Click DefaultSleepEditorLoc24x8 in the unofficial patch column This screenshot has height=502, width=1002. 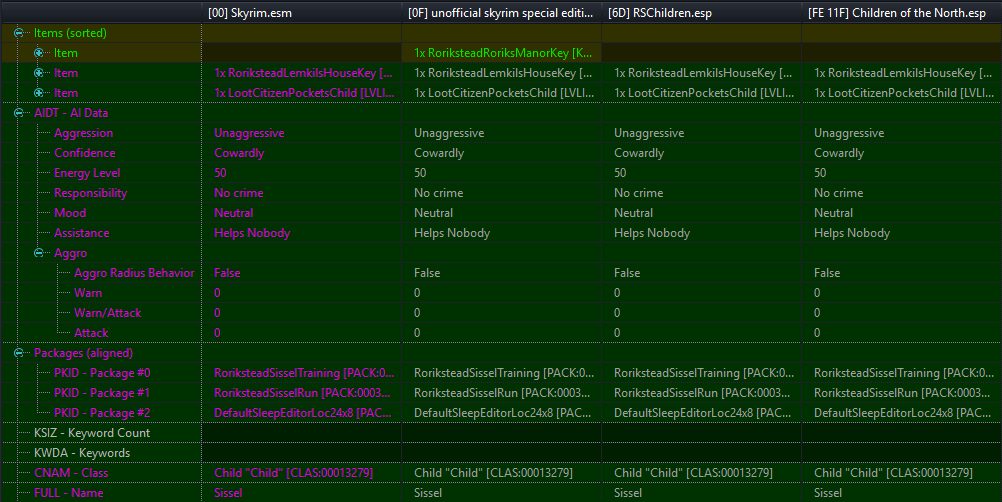pos(502,413)
